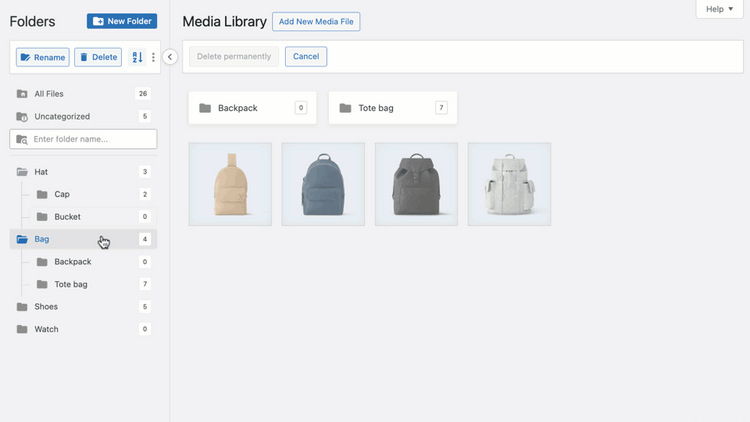
Task: Click the All Files folder icon
Action: click(22, 94)
